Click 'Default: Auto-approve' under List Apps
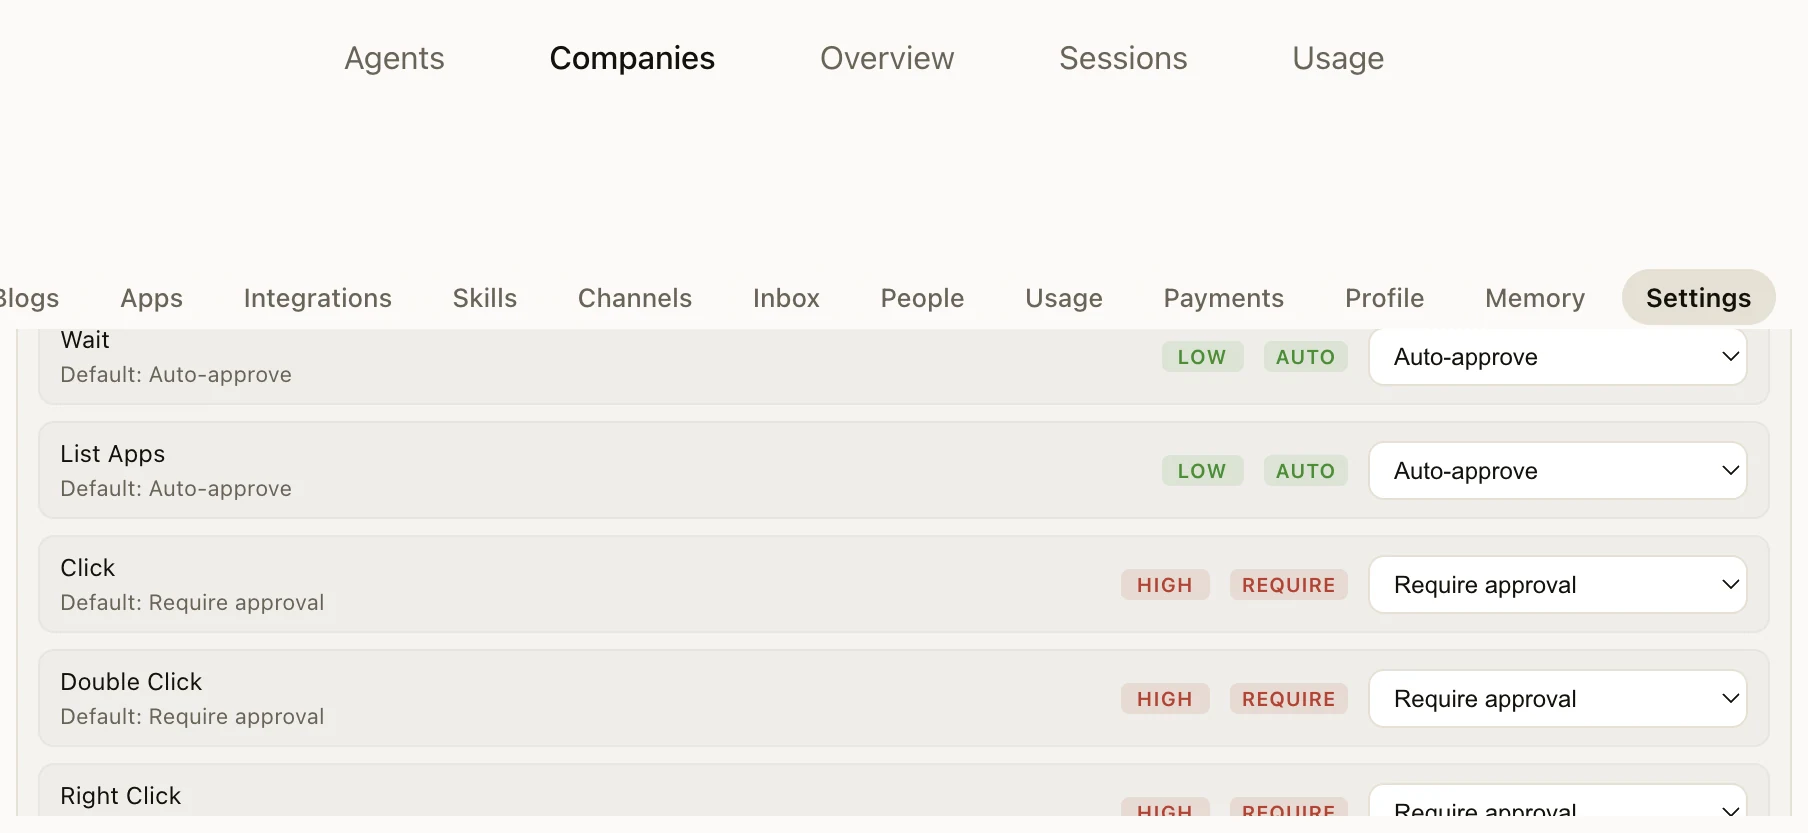 point(176,489)
